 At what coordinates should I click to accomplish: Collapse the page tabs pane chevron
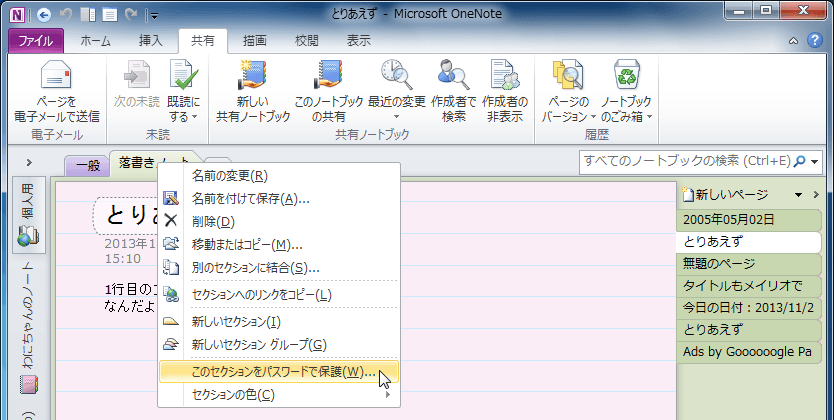tap(816, 195)
